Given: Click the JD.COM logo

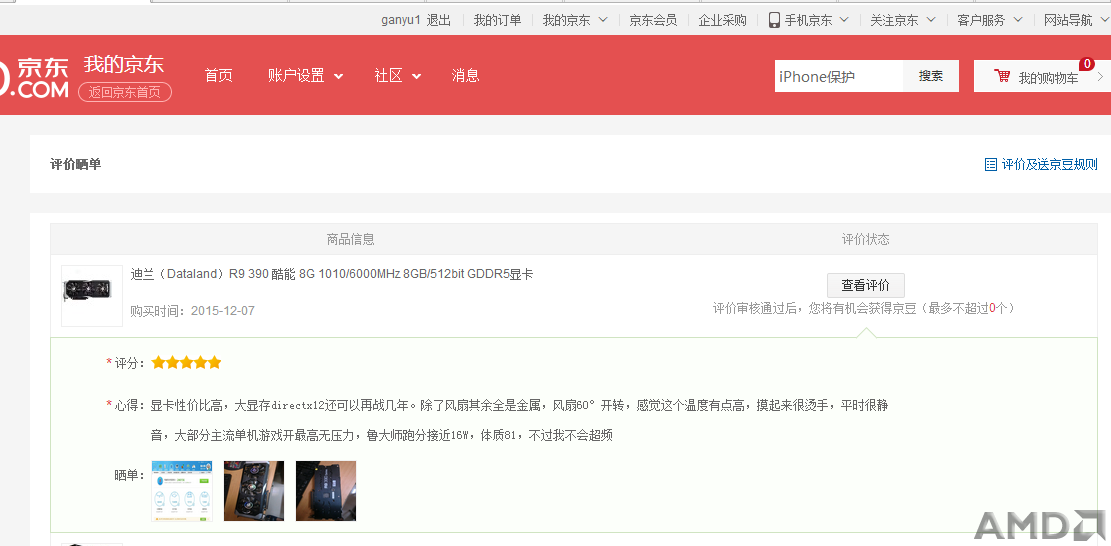Looking at the screenshot, I should point(35,78).
